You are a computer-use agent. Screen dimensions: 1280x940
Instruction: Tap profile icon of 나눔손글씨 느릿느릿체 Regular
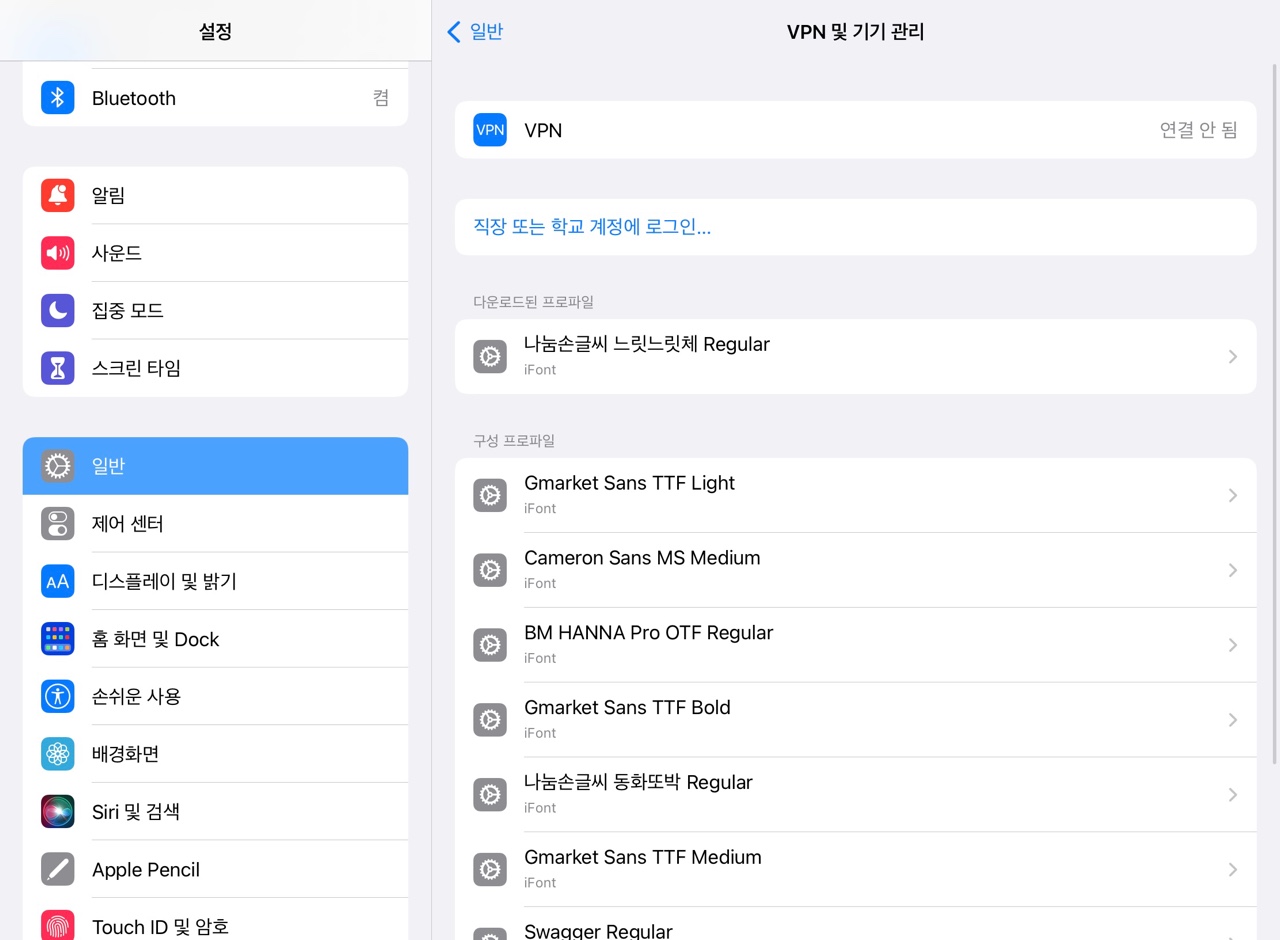490,356
